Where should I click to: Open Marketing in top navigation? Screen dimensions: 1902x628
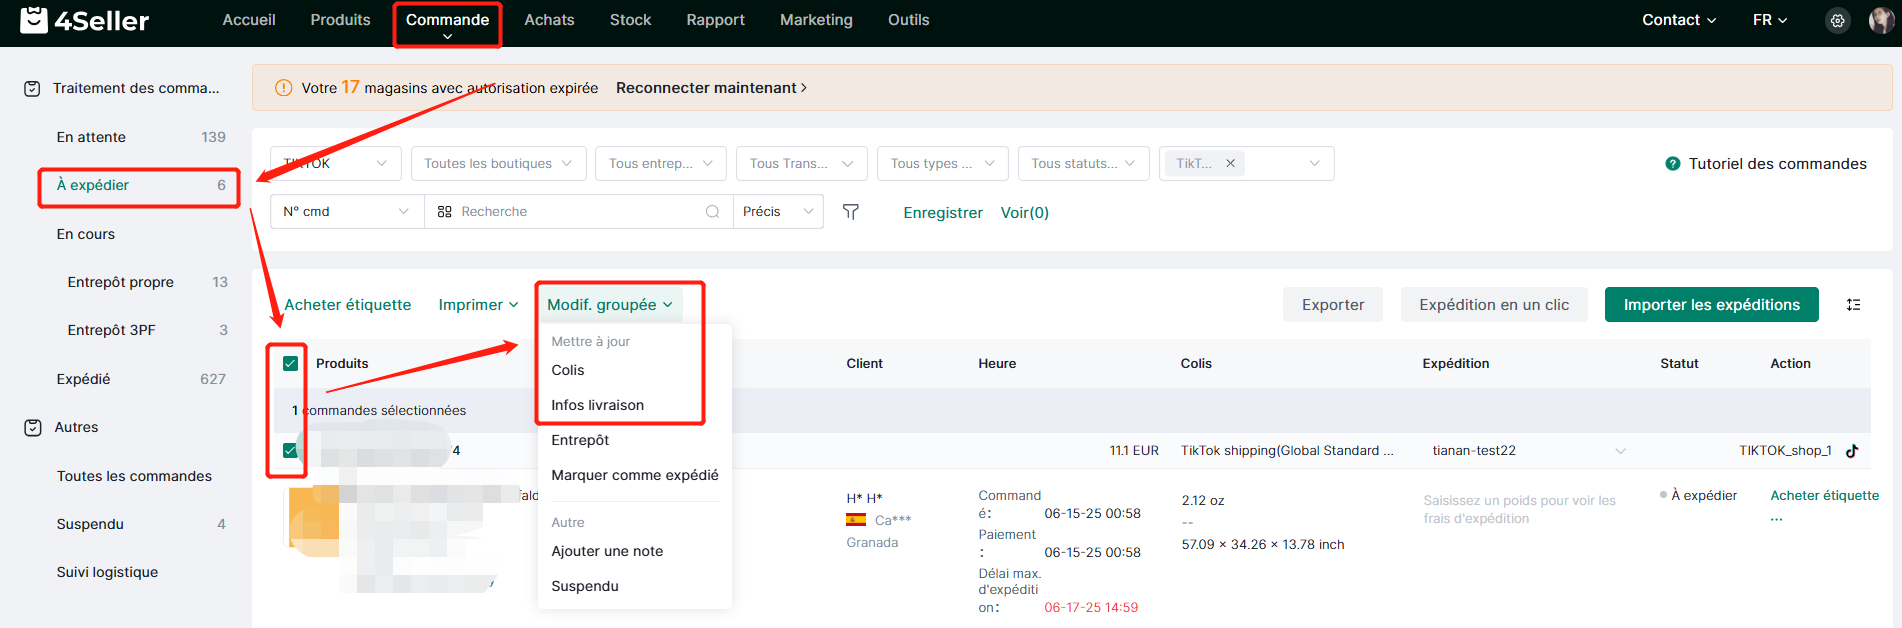coord(816,20)
